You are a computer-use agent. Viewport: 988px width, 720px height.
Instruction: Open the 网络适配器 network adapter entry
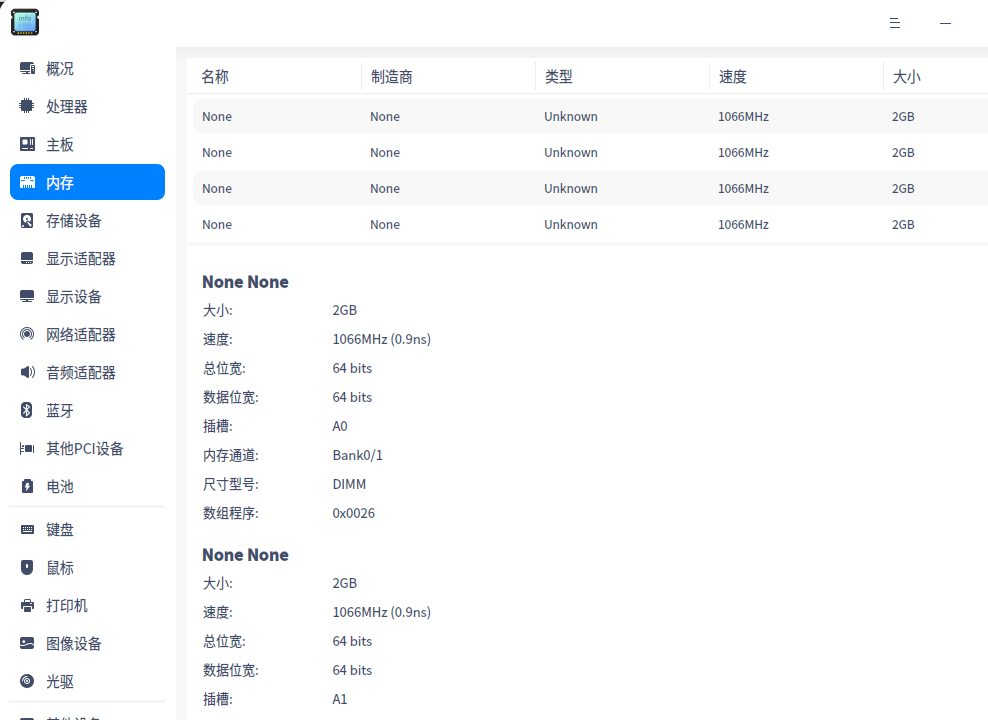(x=88, y=334)
